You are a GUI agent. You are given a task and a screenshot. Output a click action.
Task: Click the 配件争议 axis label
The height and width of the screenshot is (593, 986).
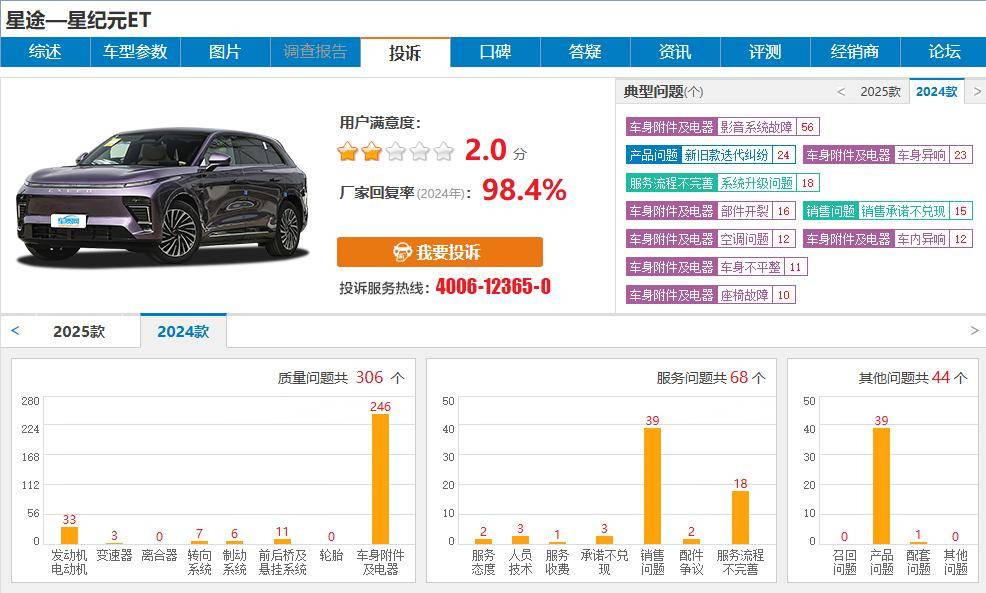pyautogui.click(x=691, y=562)
